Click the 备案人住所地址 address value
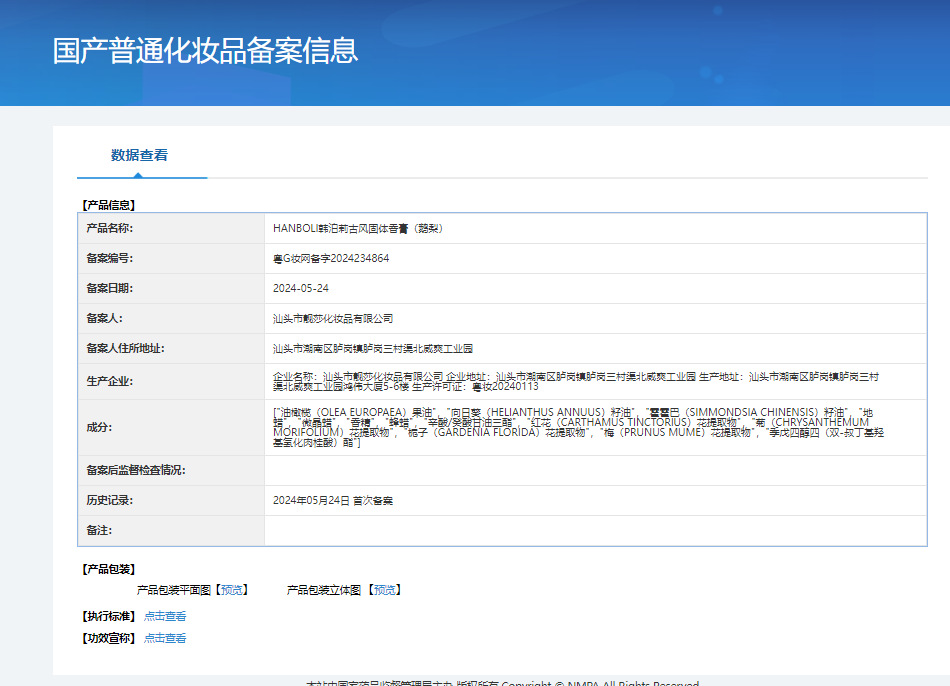The image size is (950, 686). coord(372,348)
